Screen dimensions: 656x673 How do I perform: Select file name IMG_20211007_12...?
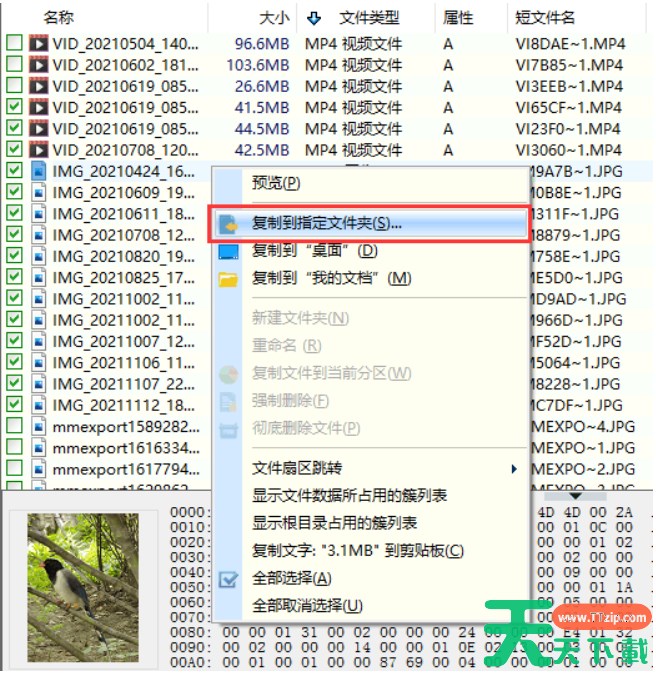[123, 341]
